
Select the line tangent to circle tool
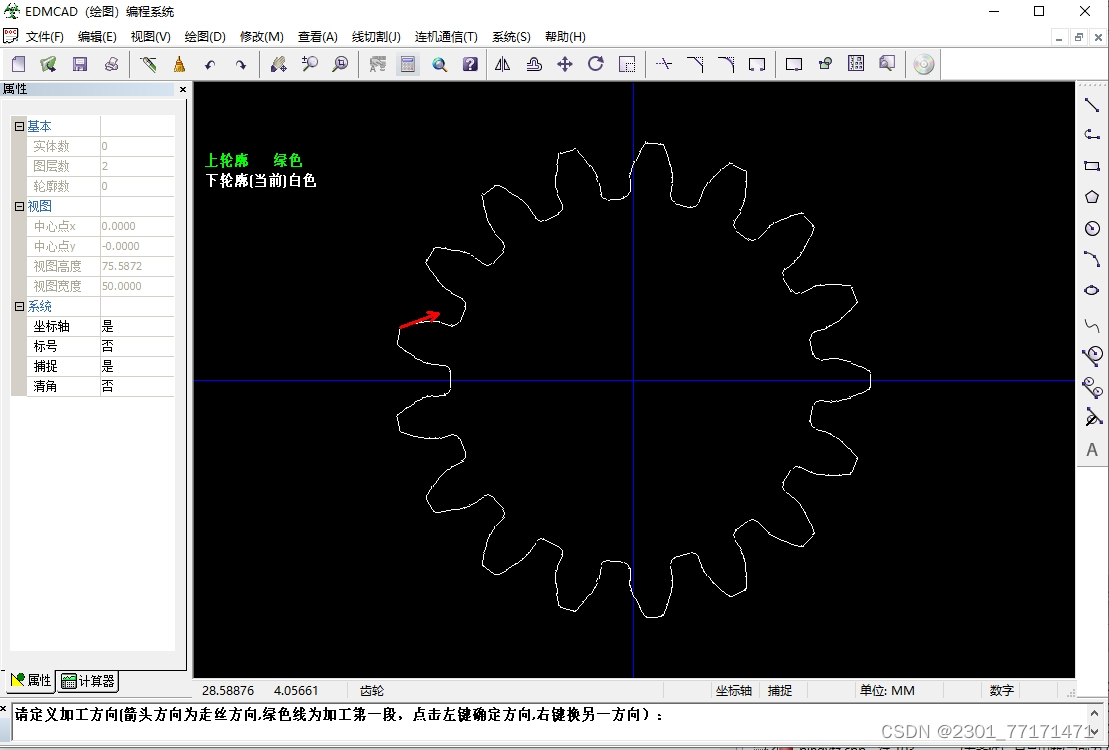tap(1092, 356)
